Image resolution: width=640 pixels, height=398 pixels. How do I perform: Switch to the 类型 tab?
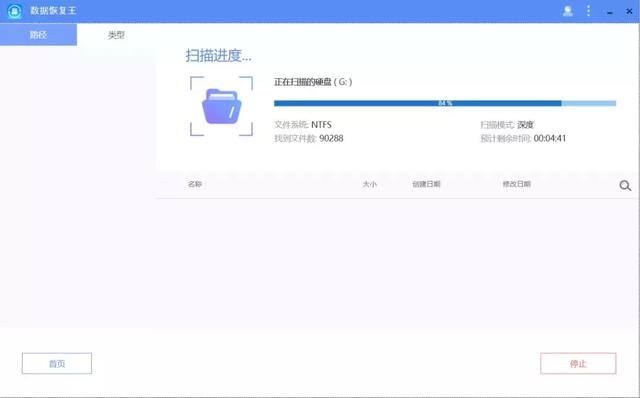coord(116,35)
